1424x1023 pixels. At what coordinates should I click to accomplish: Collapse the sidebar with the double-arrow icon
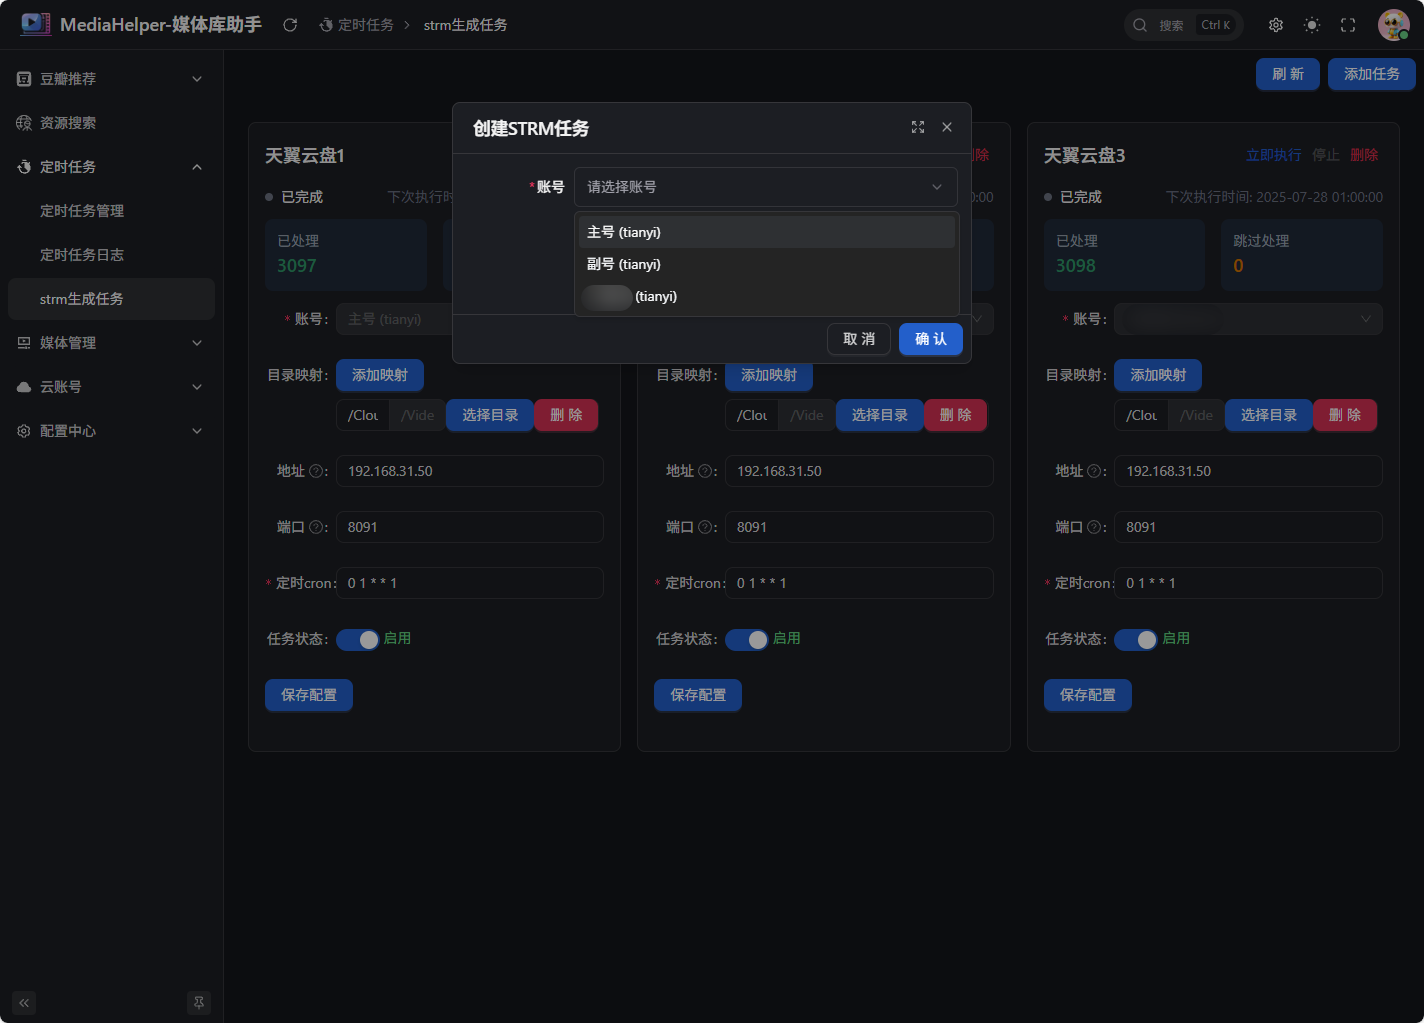click(24, 1002)
